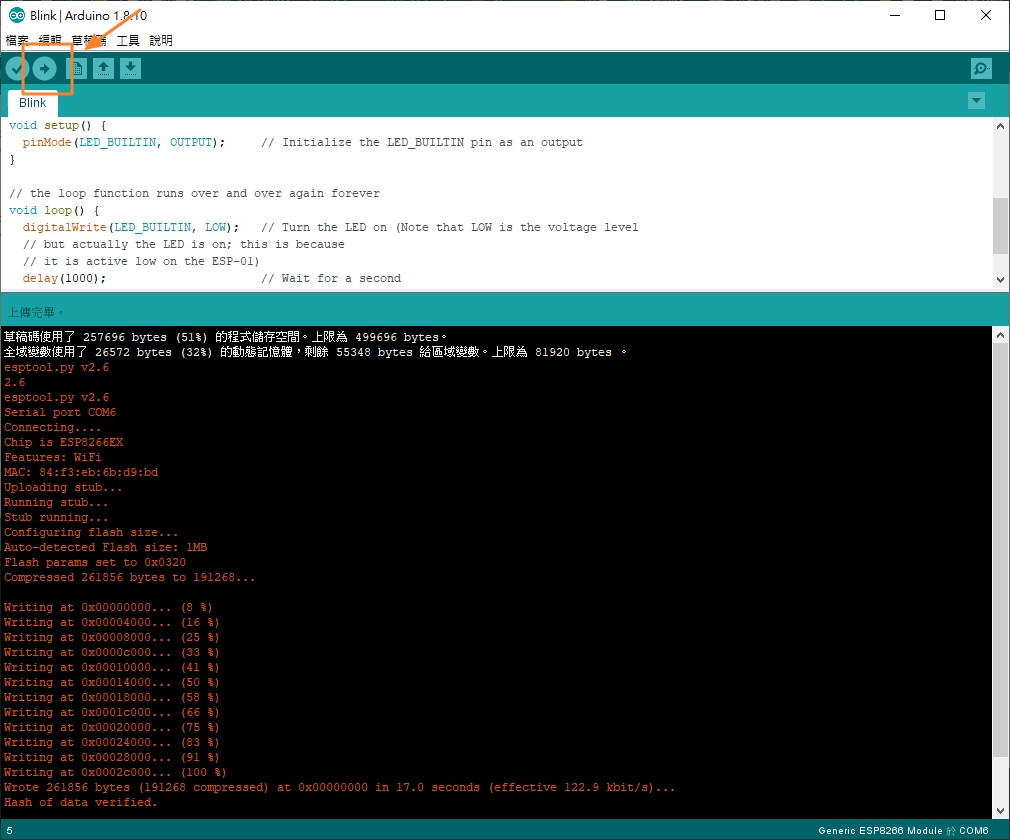Click console line 'Features: WiFi'

(53, 457)
